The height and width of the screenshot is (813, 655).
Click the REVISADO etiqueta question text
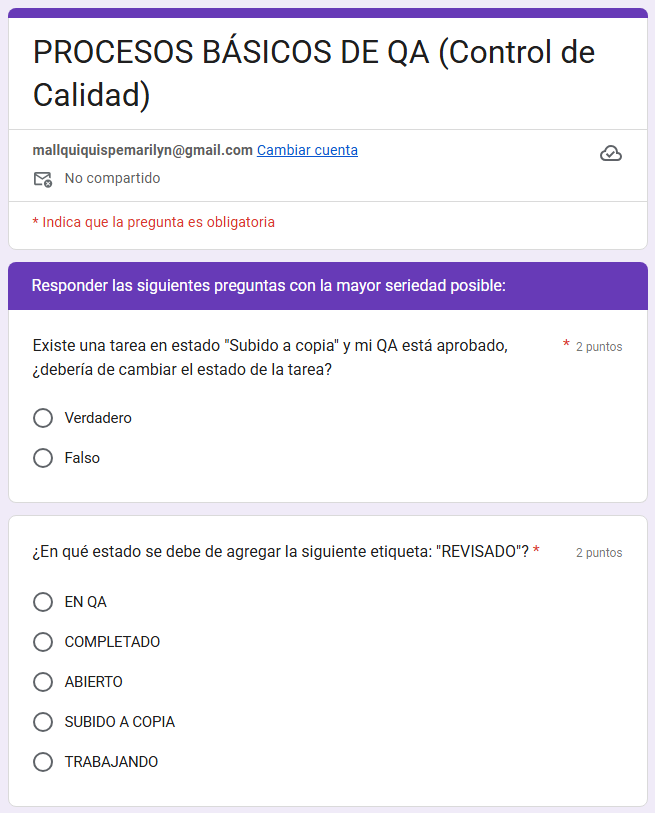[280, 551]
